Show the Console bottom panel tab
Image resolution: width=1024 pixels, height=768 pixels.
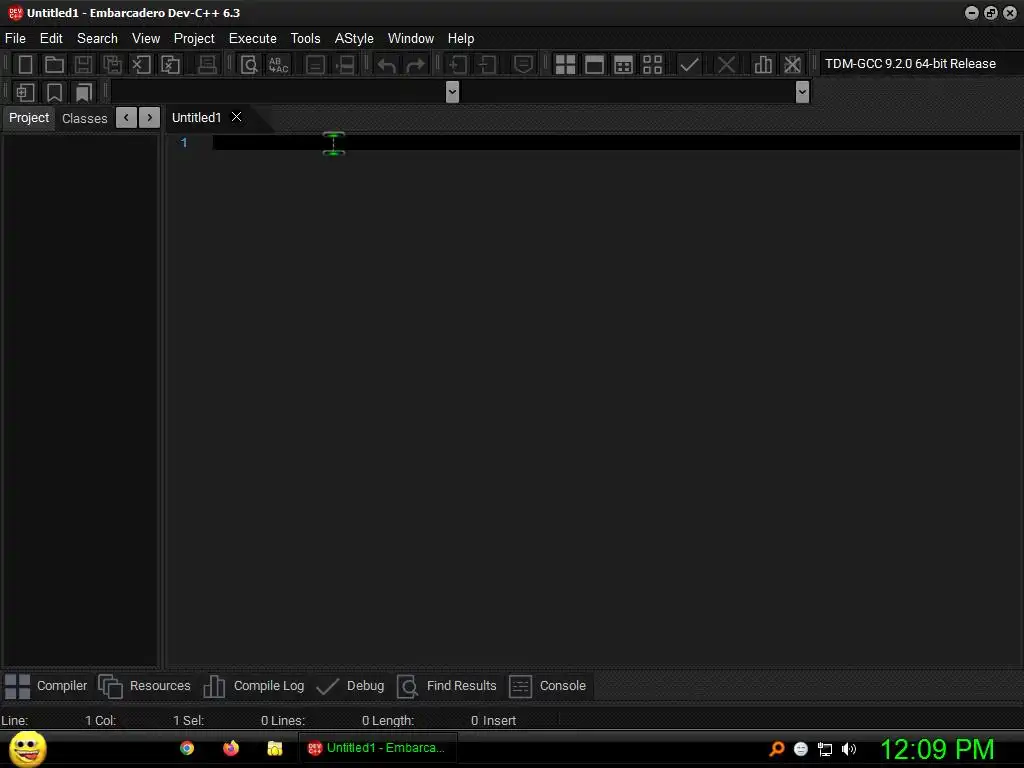coord(547,686)
